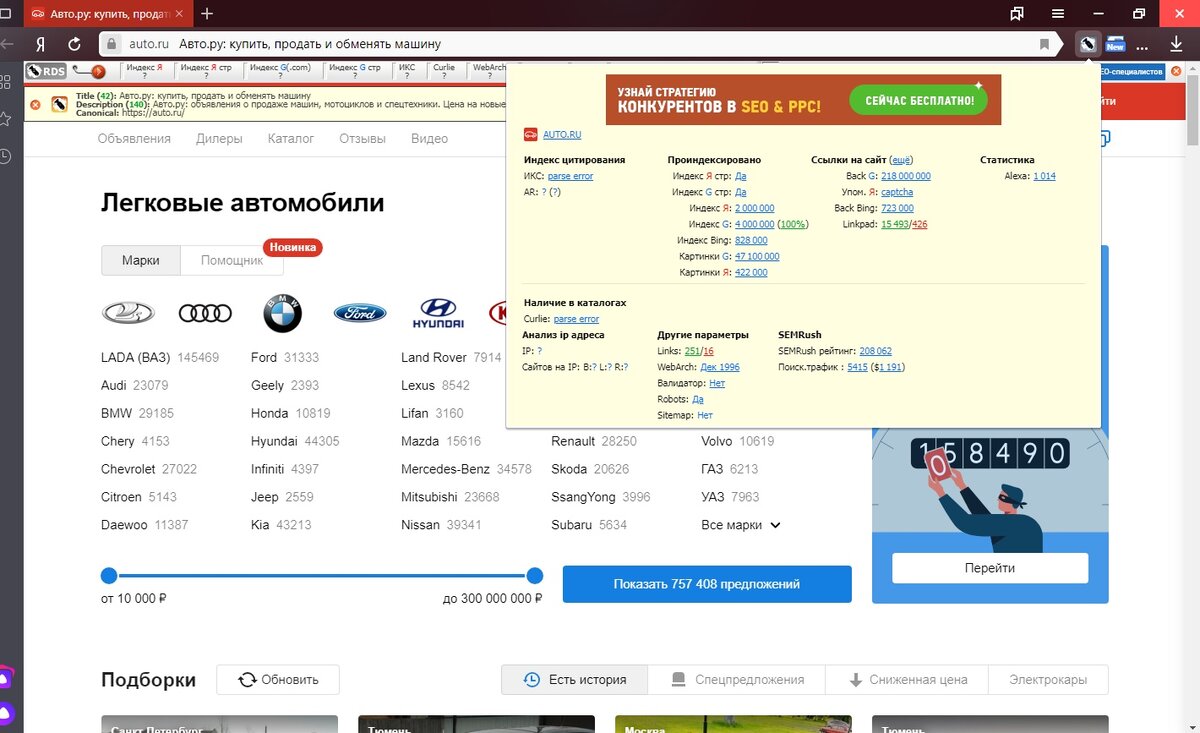
Task: Click the Перейти button
Action: [x=990, y=568]
